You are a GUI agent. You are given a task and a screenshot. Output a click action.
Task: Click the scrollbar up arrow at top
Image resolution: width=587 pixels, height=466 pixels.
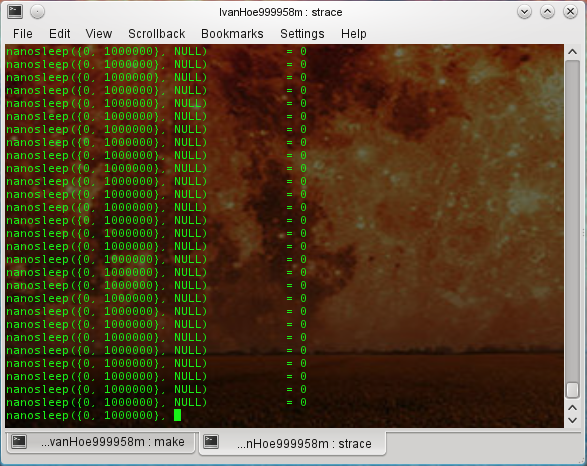click(572, 52)
